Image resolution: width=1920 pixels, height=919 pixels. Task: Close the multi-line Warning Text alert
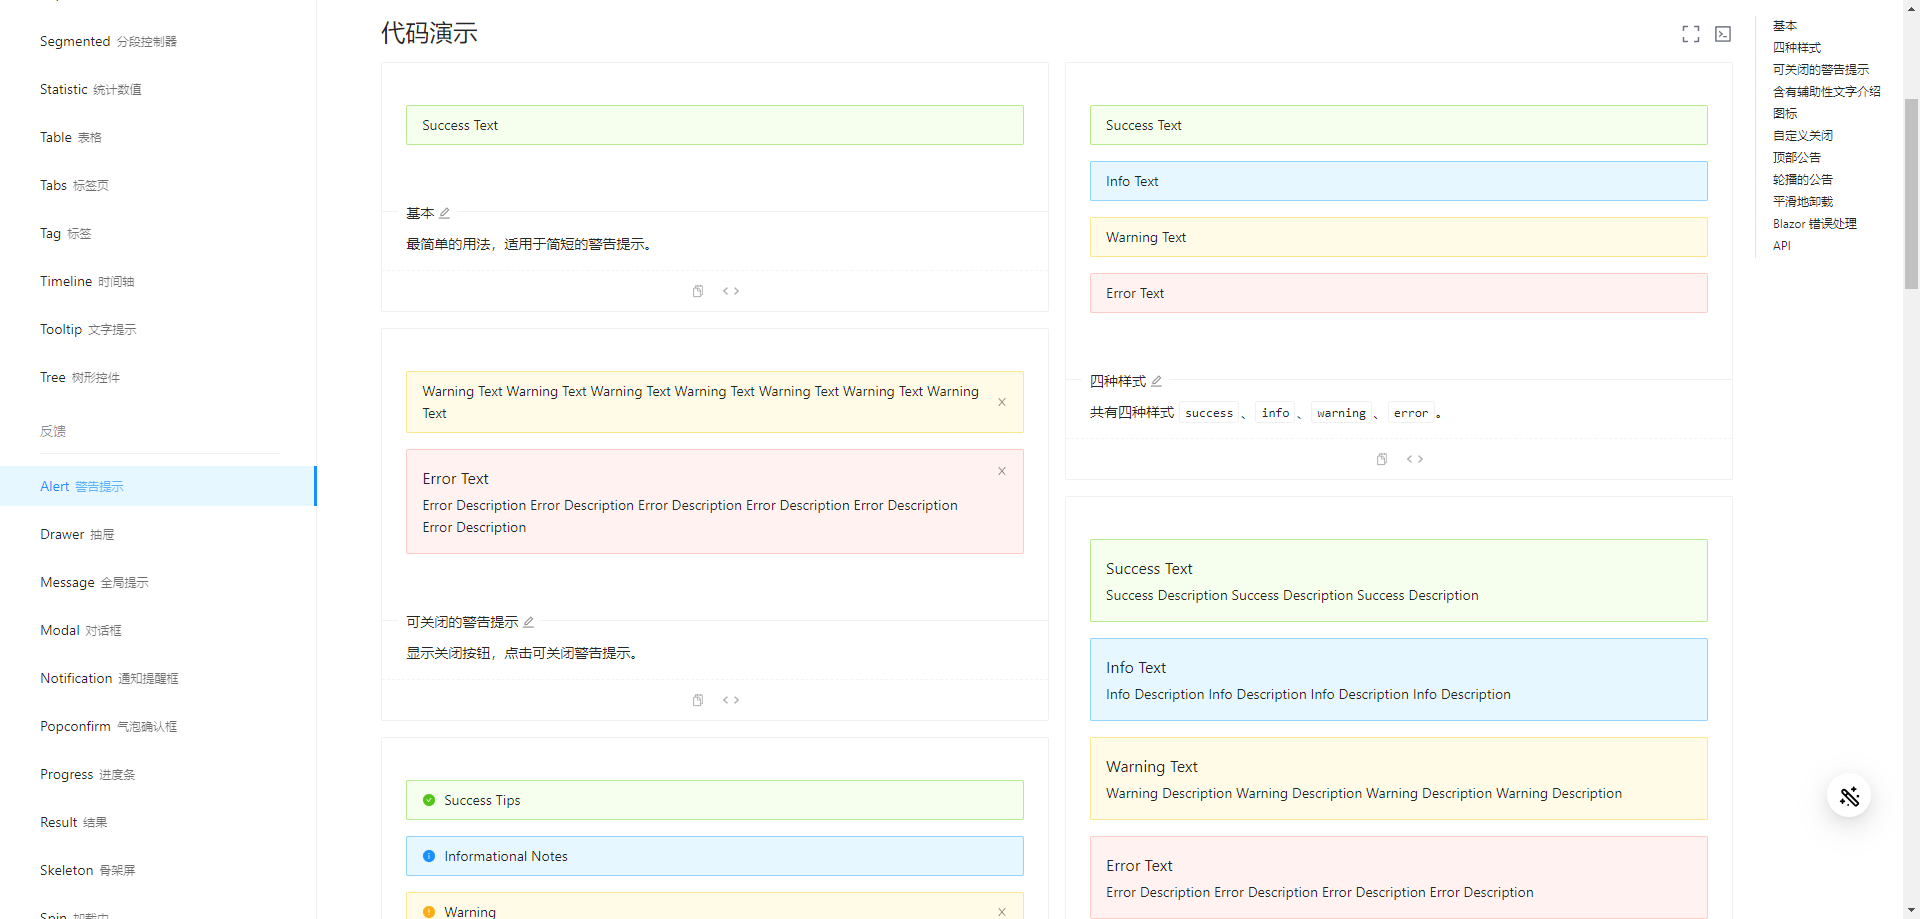click(1002, 402)
